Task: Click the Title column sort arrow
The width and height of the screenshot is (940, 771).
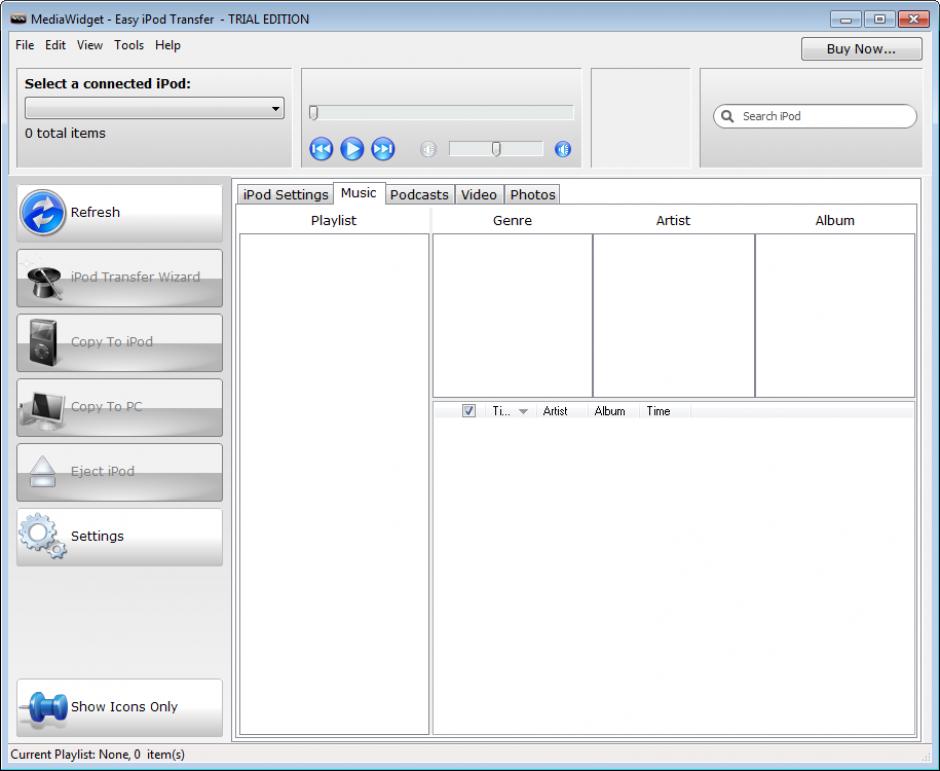Action: pos(523,411)
